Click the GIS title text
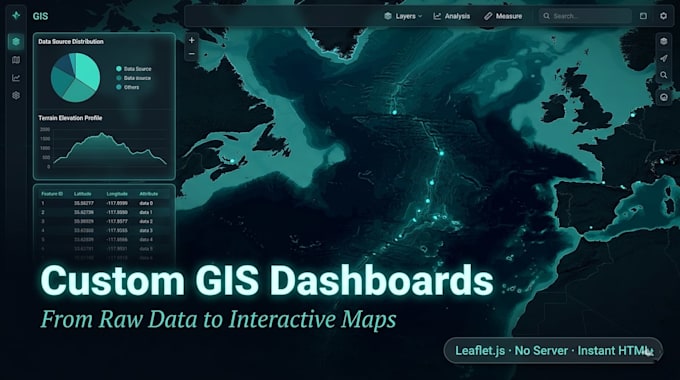The width and height of the screenshot is (680, 380). (40, 16)
